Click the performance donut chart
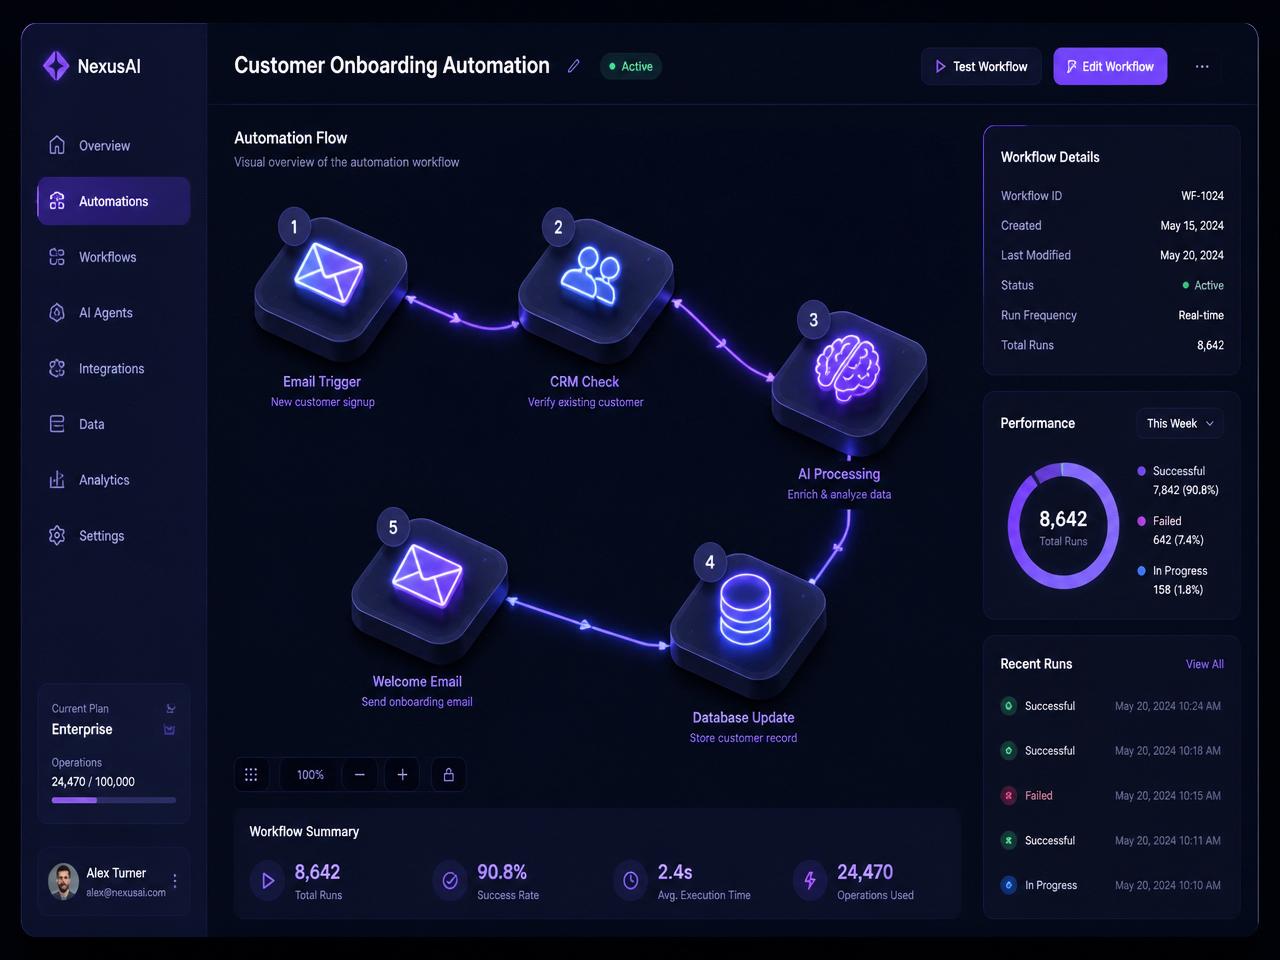Image resolution: width=1280 pixels, height=960 pixels. click(1063, 526)
